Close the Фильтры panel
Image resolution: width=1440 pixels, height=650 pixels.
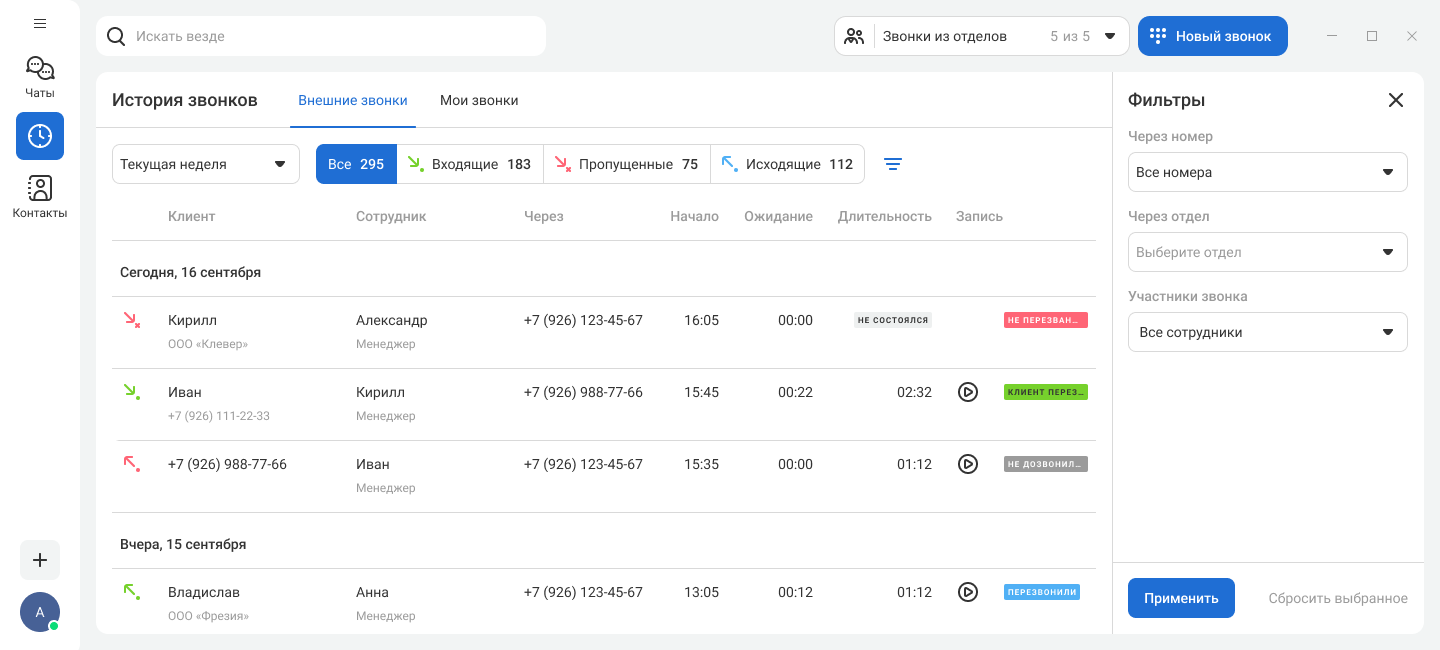tap(1396, 100)
